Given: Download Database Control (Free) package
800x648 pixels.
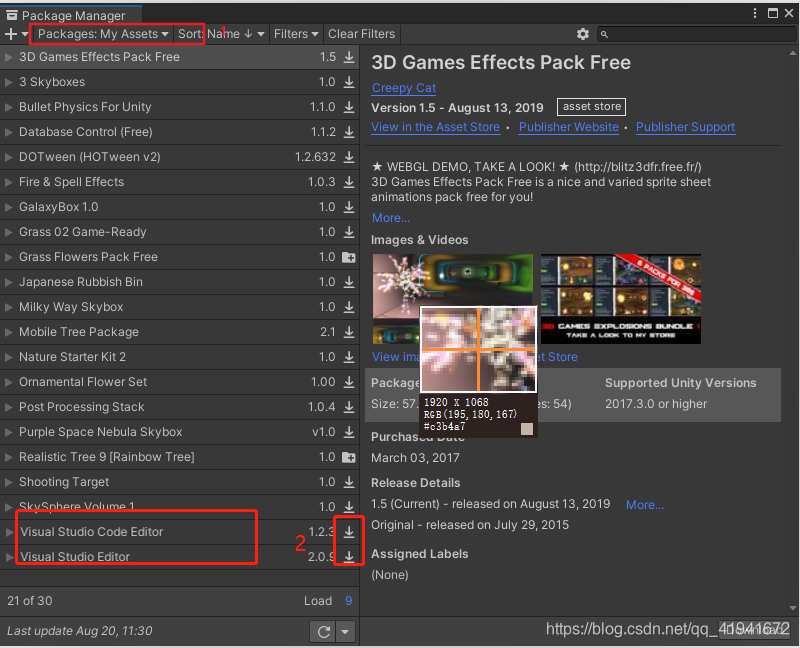Looking at the screenshot, I should pyautogui.click(x=349, y=132).
